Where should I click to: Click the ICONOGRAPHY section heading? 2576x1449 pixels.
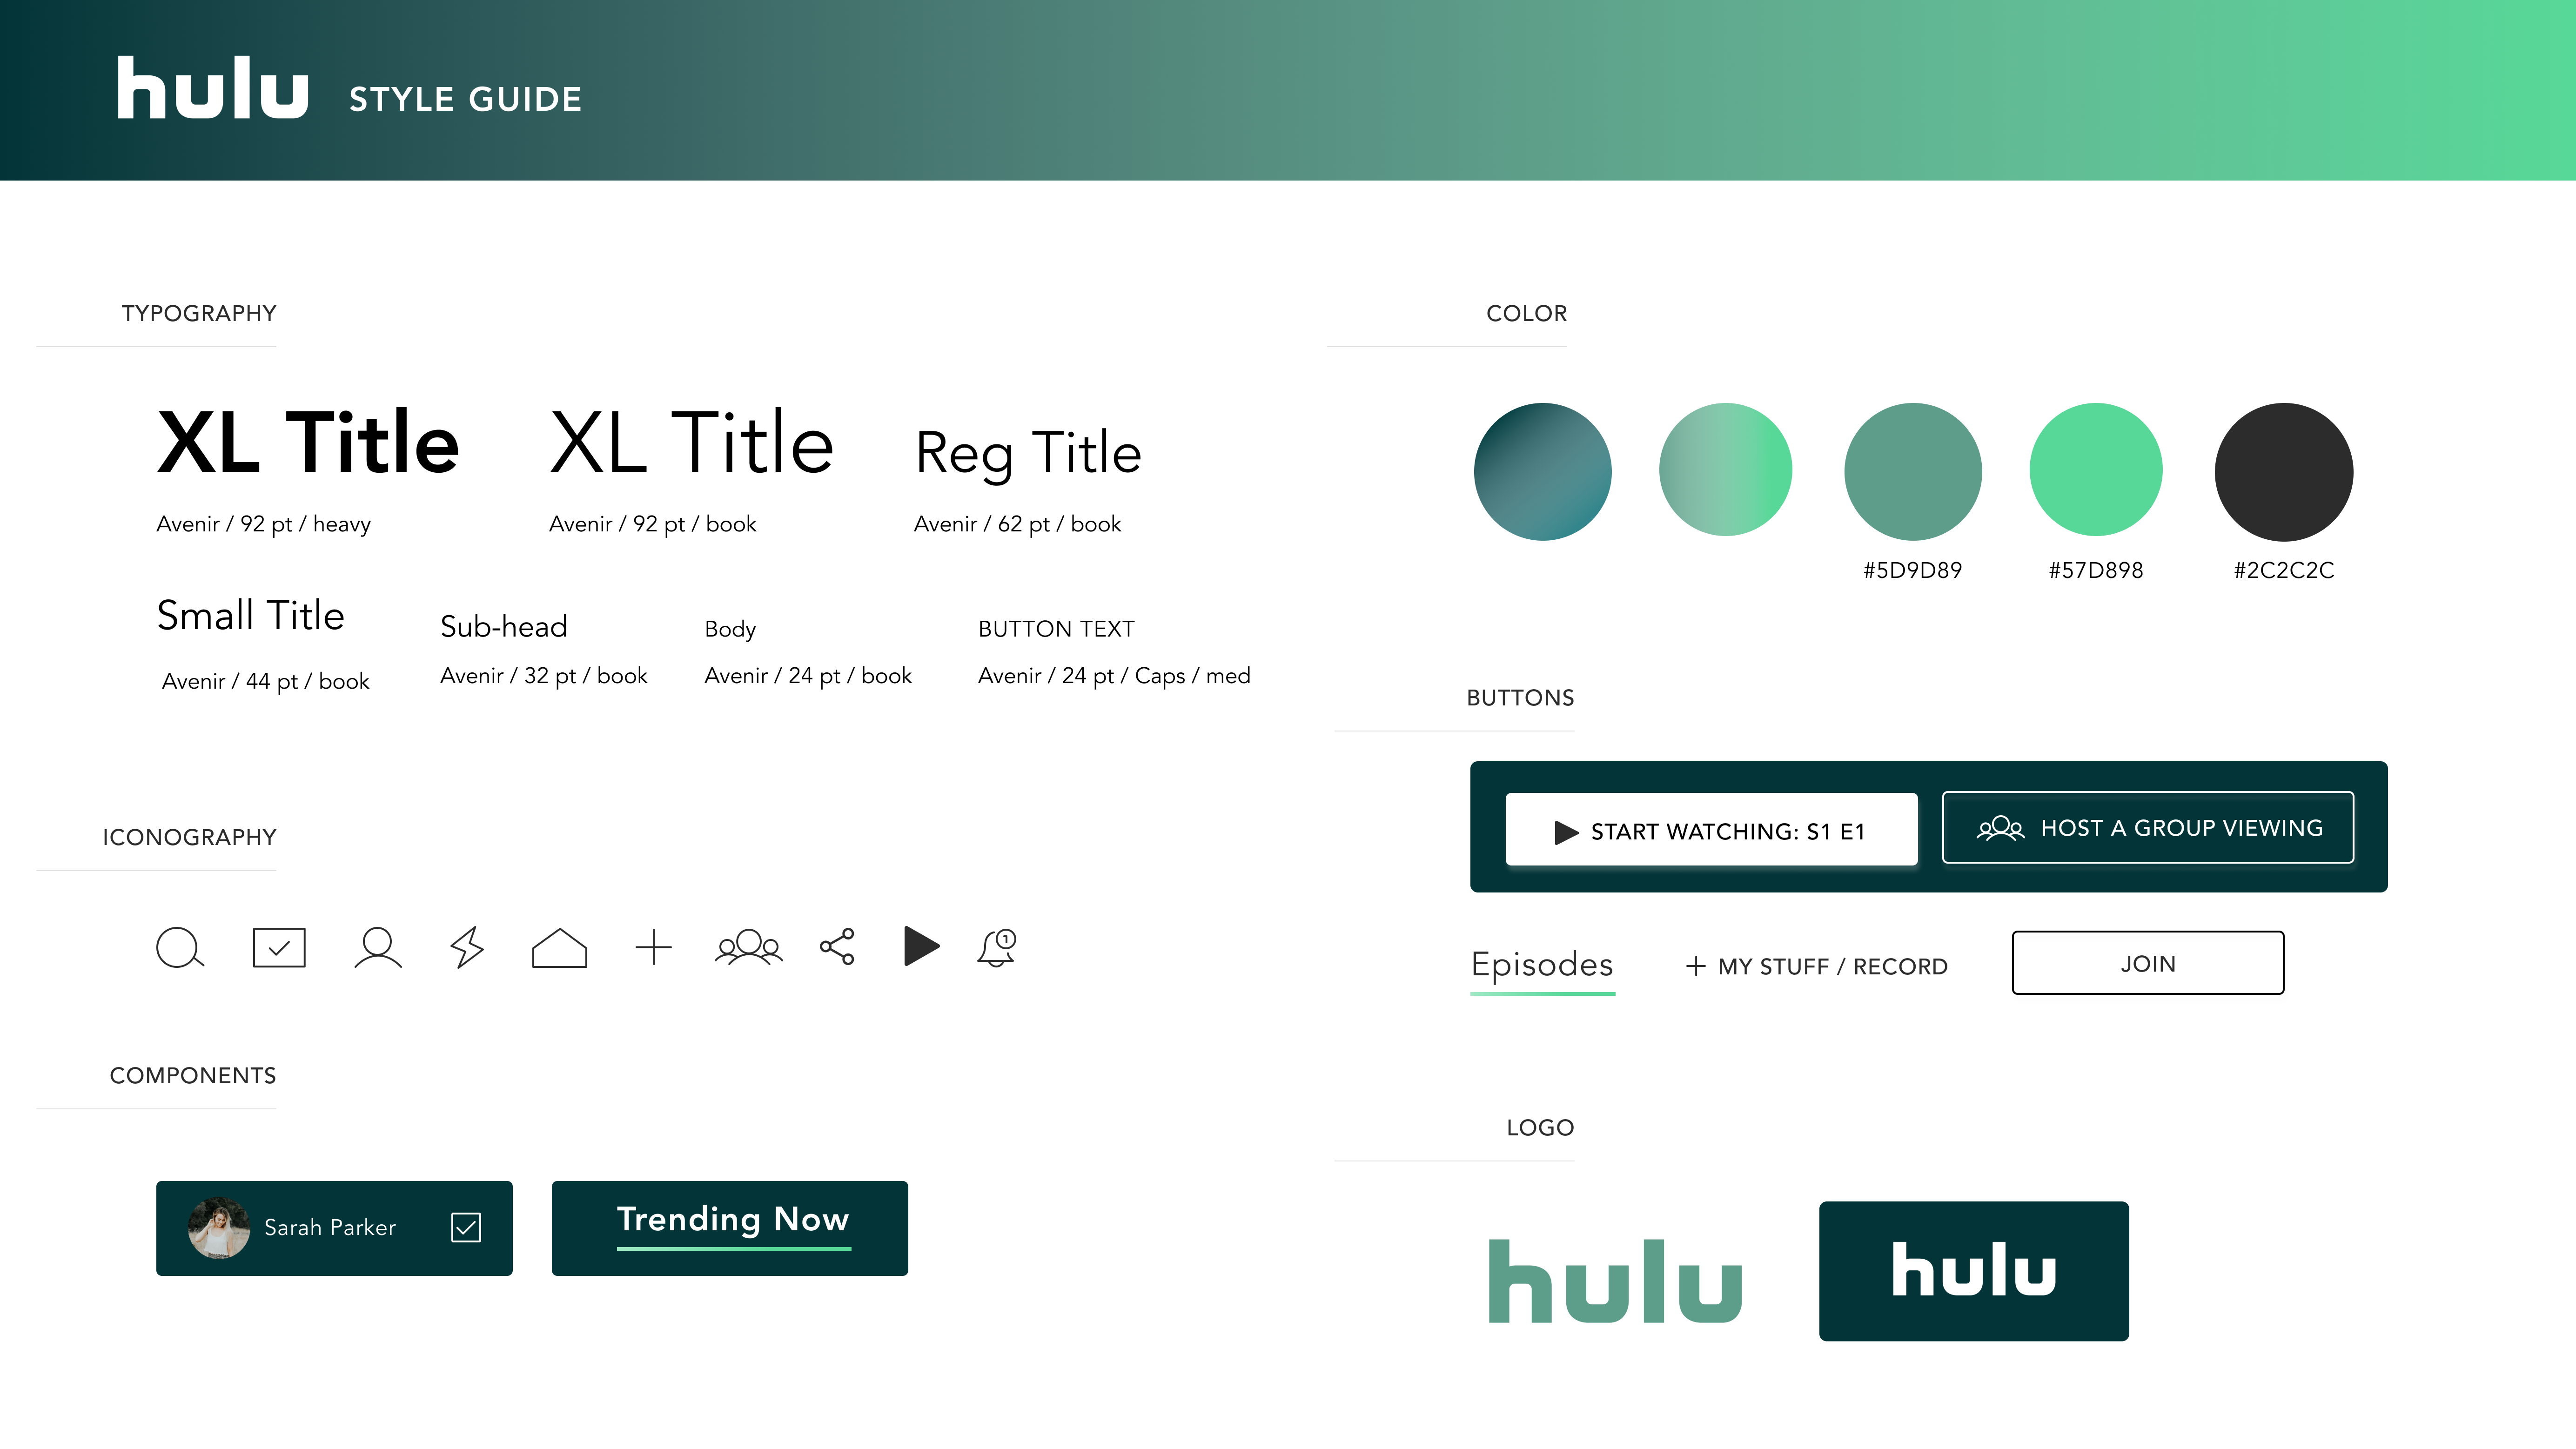(x=189, y=837)
